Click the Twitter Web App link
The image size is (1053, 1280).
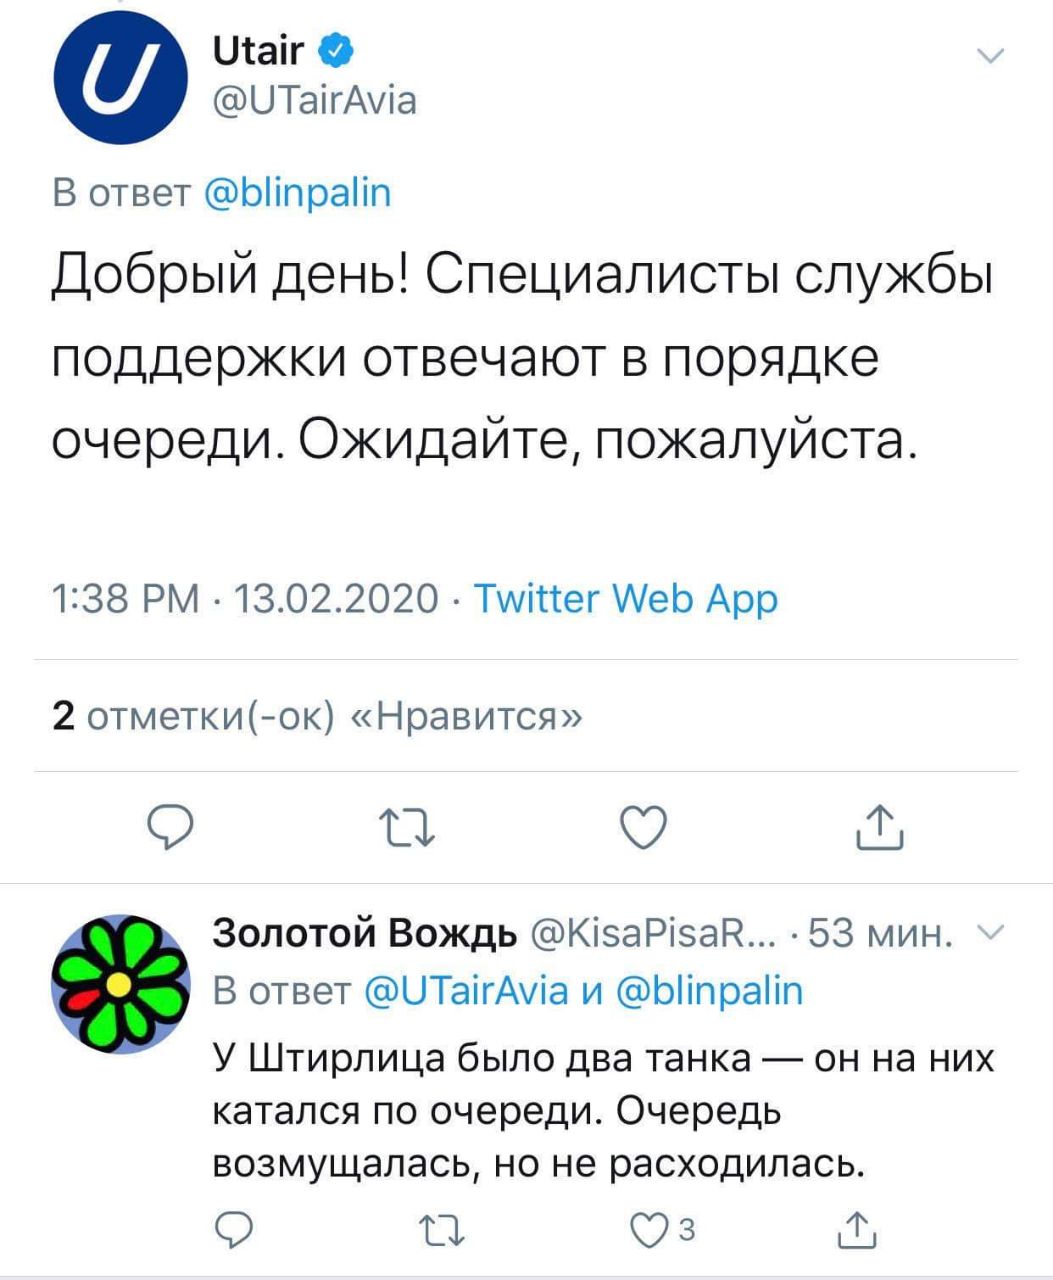(x=625, y=599)
